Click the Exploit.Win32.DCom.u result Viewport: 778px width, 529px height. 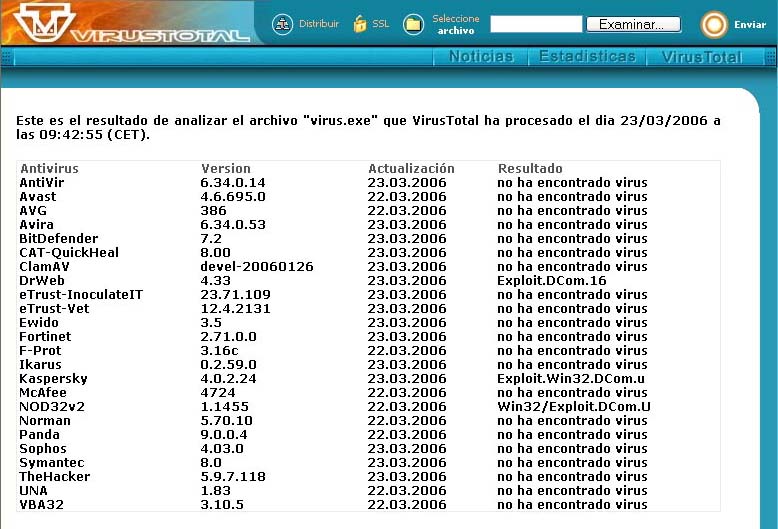click(x=571, y=379)
